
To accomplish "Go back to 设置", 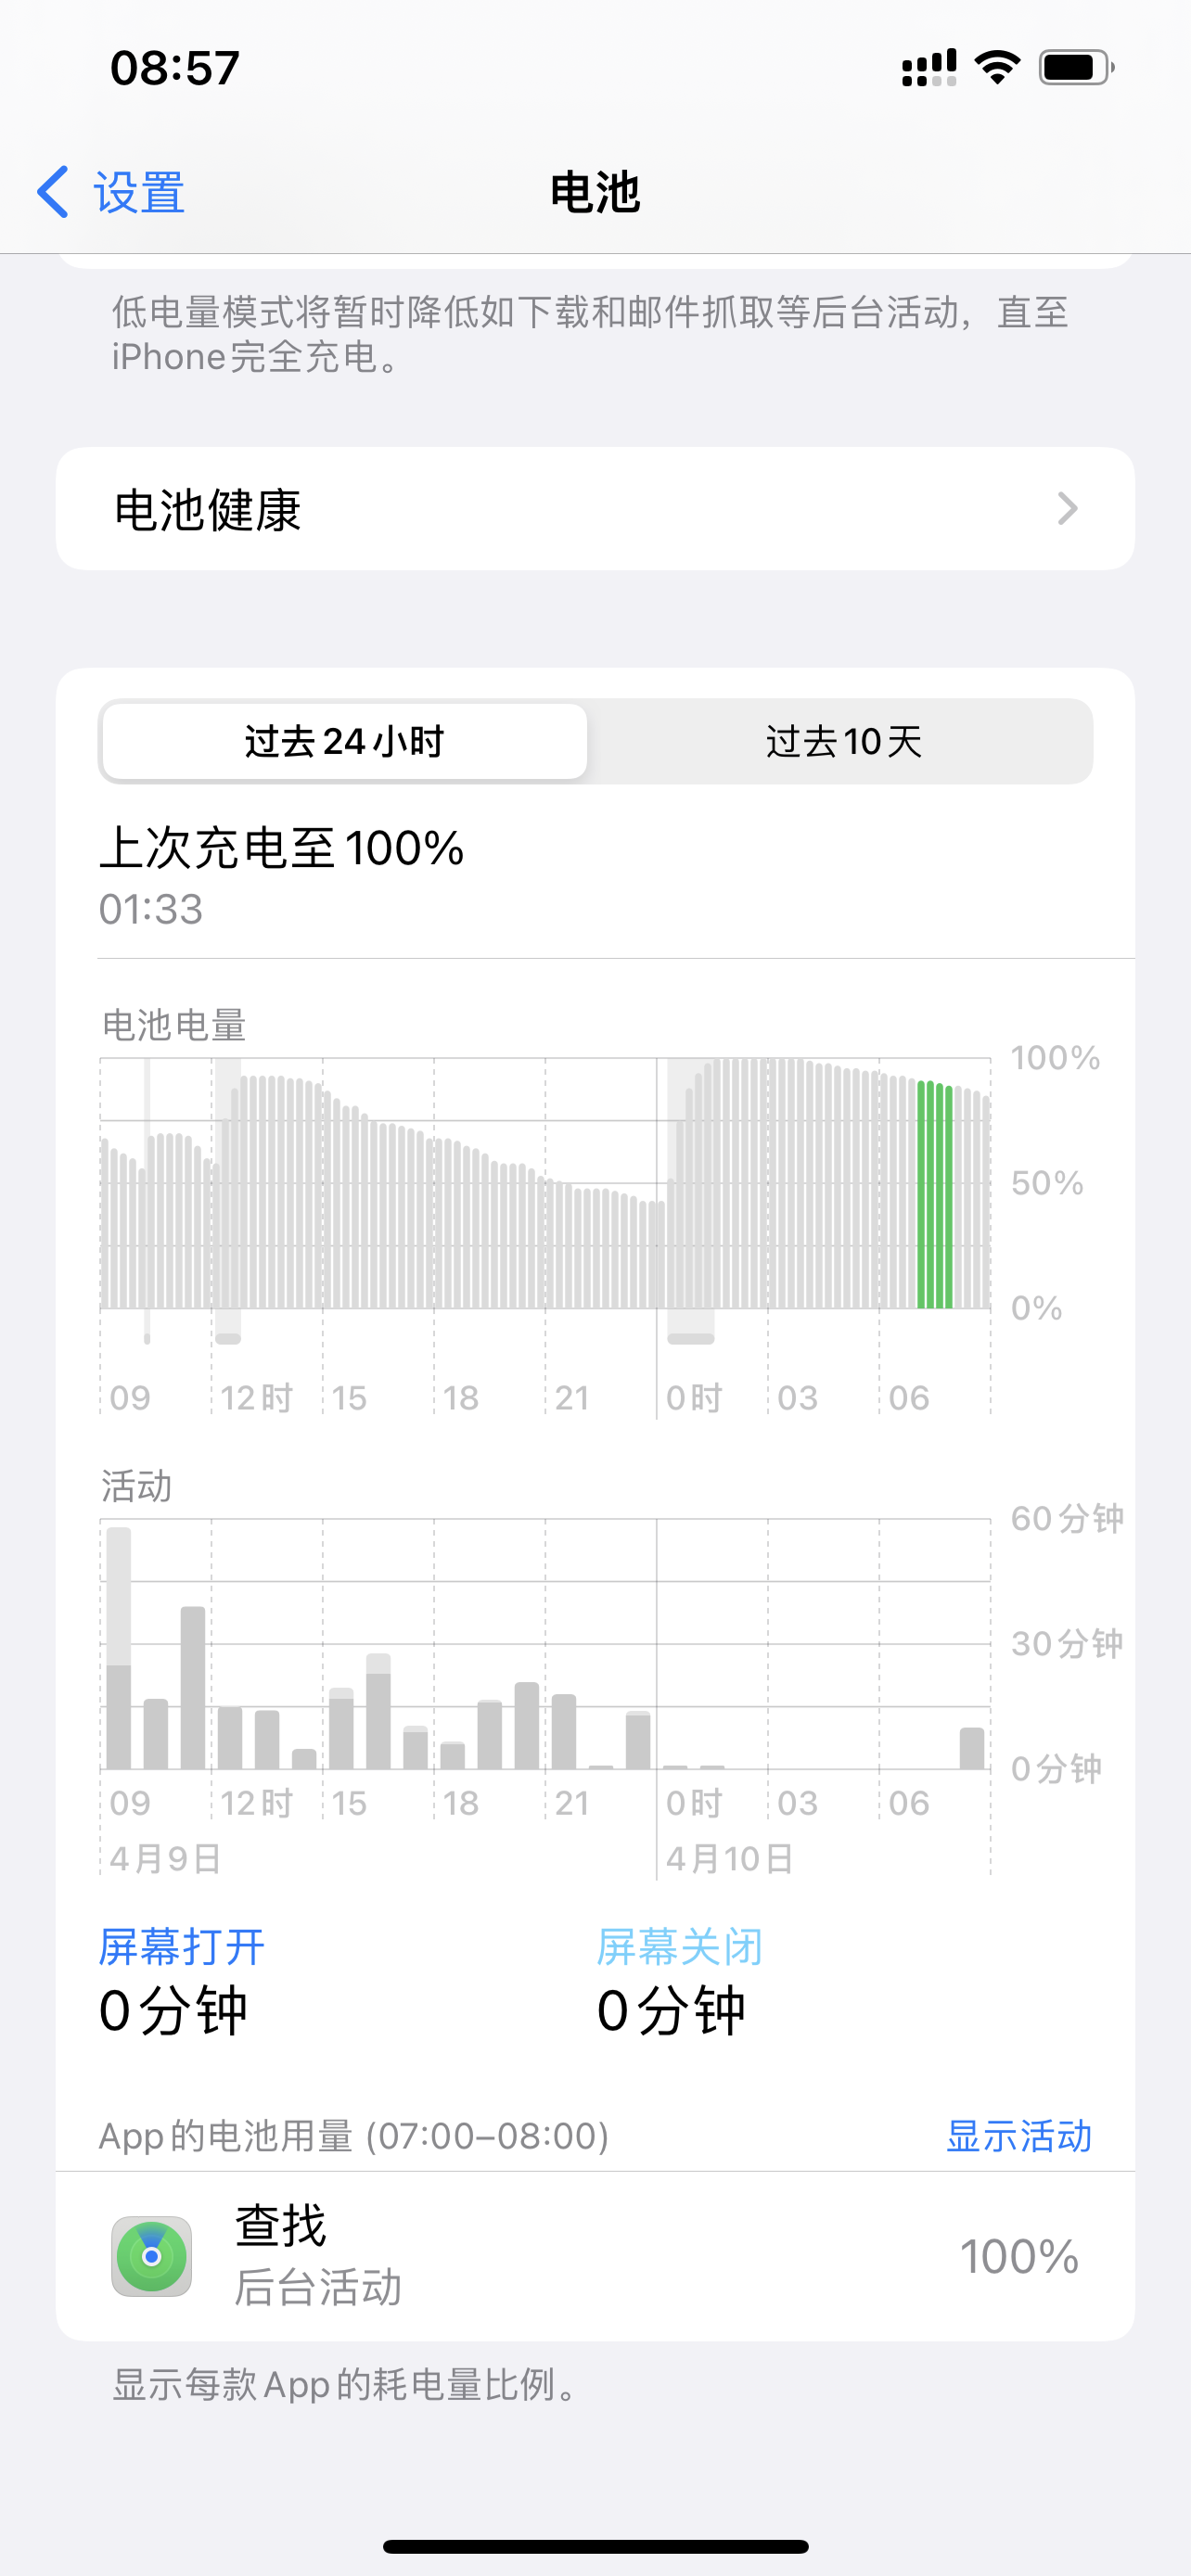I will (138, 191).
